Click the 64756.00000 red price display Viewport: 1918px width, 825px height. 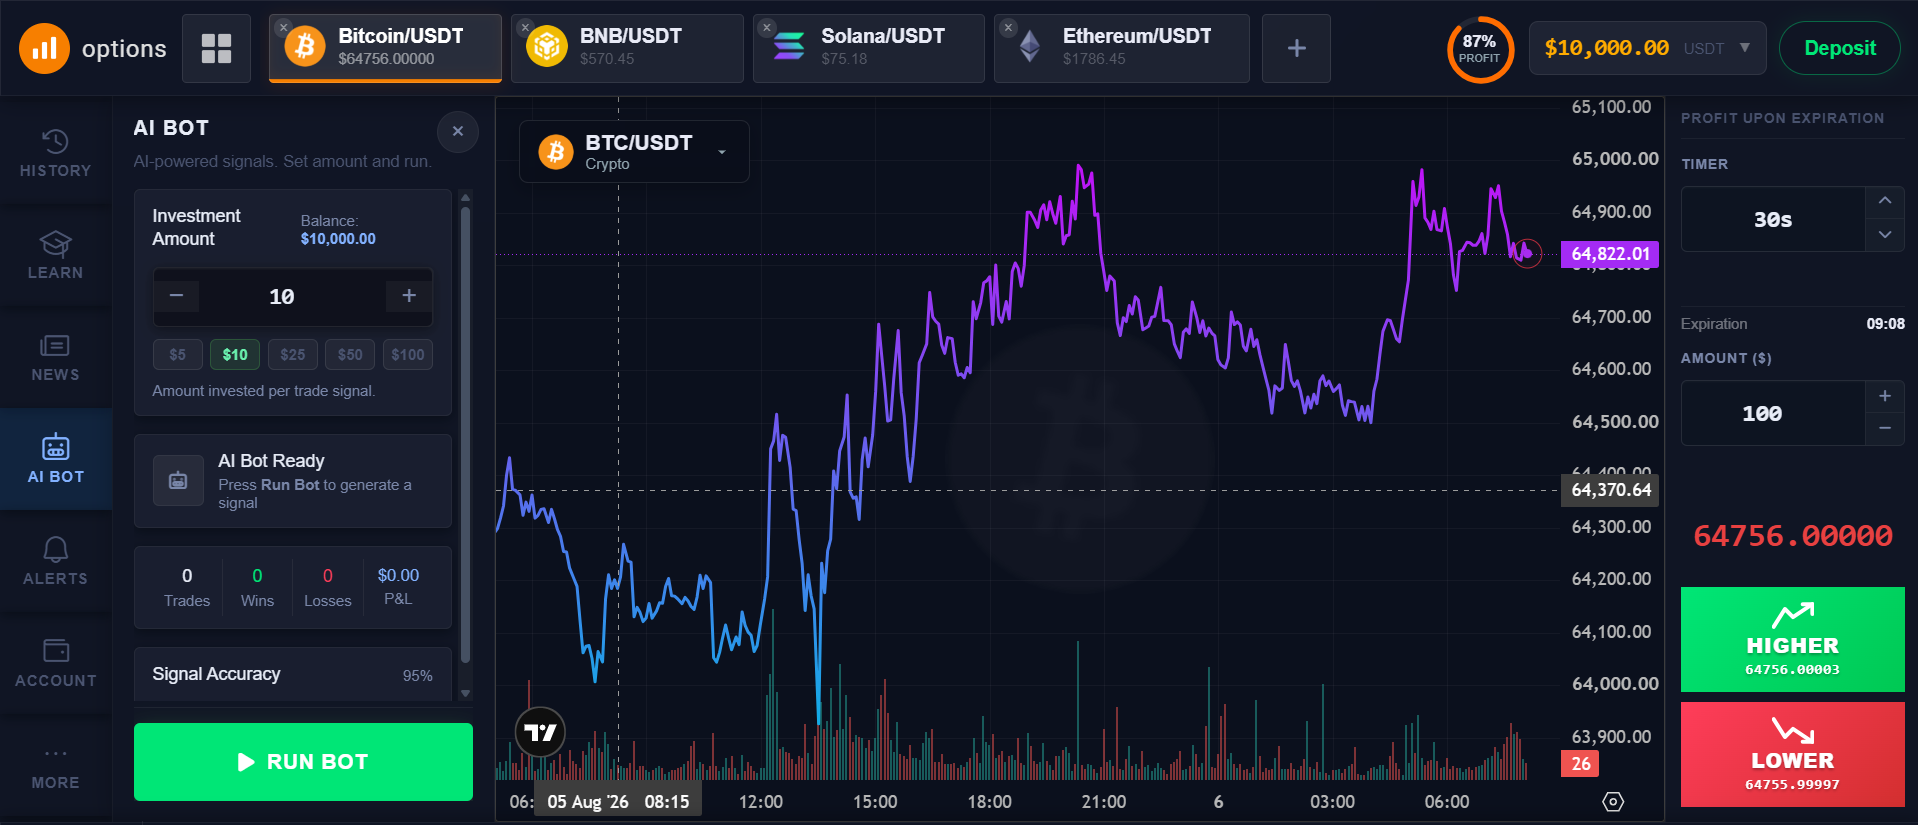click(x=1793, y=536)
